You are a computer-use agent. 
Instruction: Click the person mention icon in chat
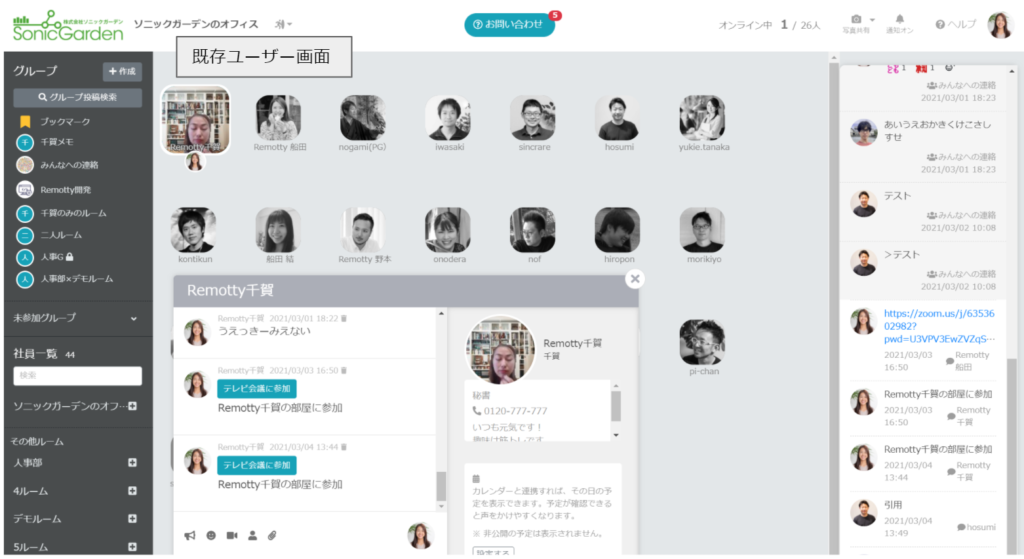252,535
